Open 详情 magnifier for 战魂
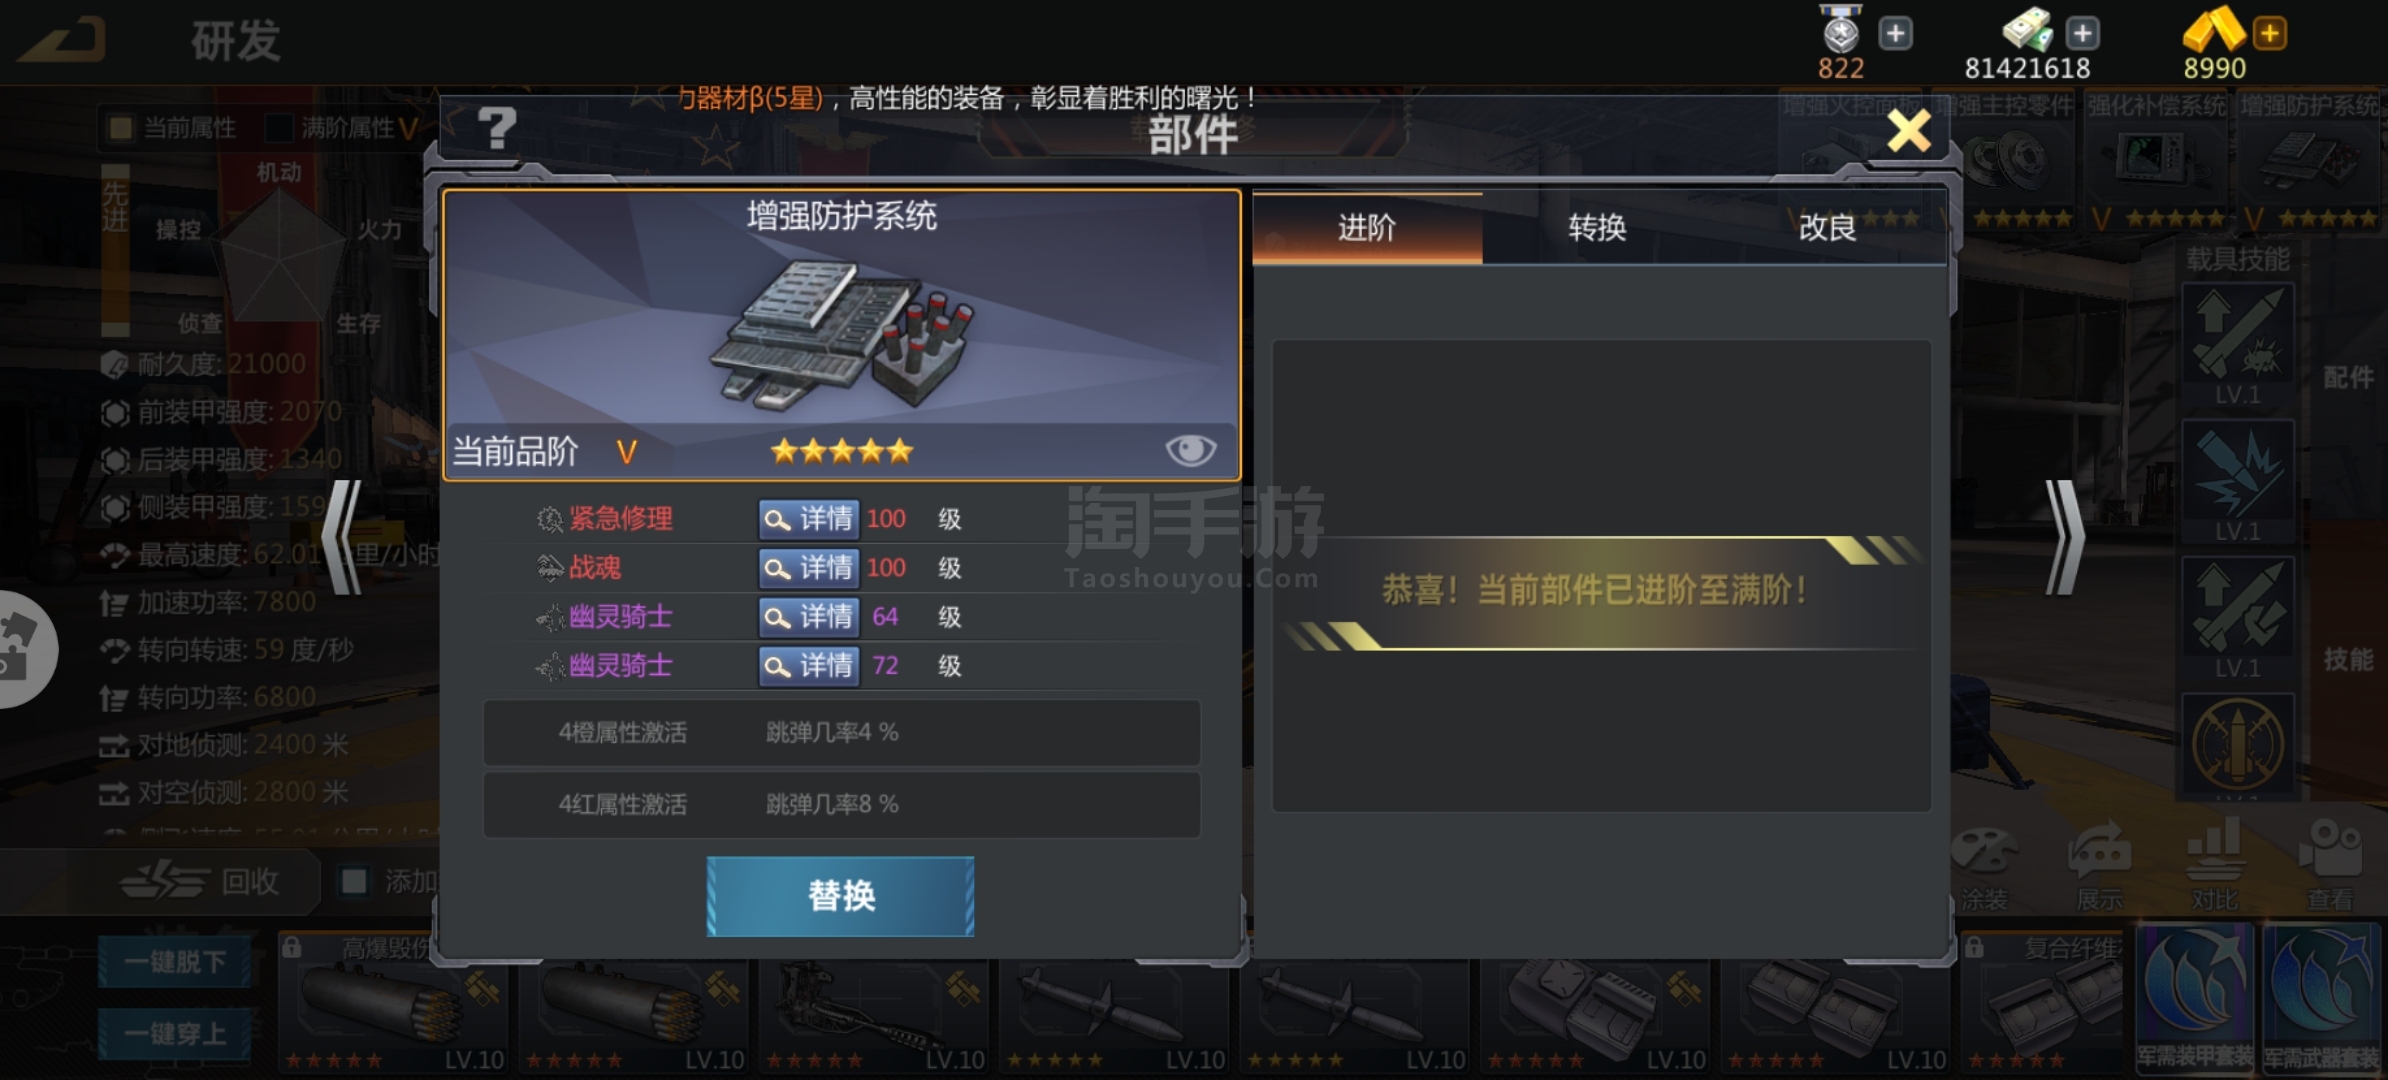Image resolution: width=2388 pixels, height=1080 pixels. point(808,568)
